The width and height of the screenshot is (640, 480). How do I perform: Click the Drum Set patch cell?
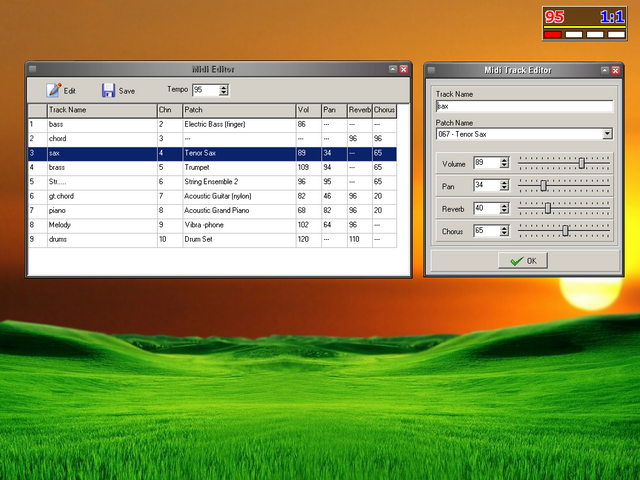pyautogui.click(x=239, y=240)
